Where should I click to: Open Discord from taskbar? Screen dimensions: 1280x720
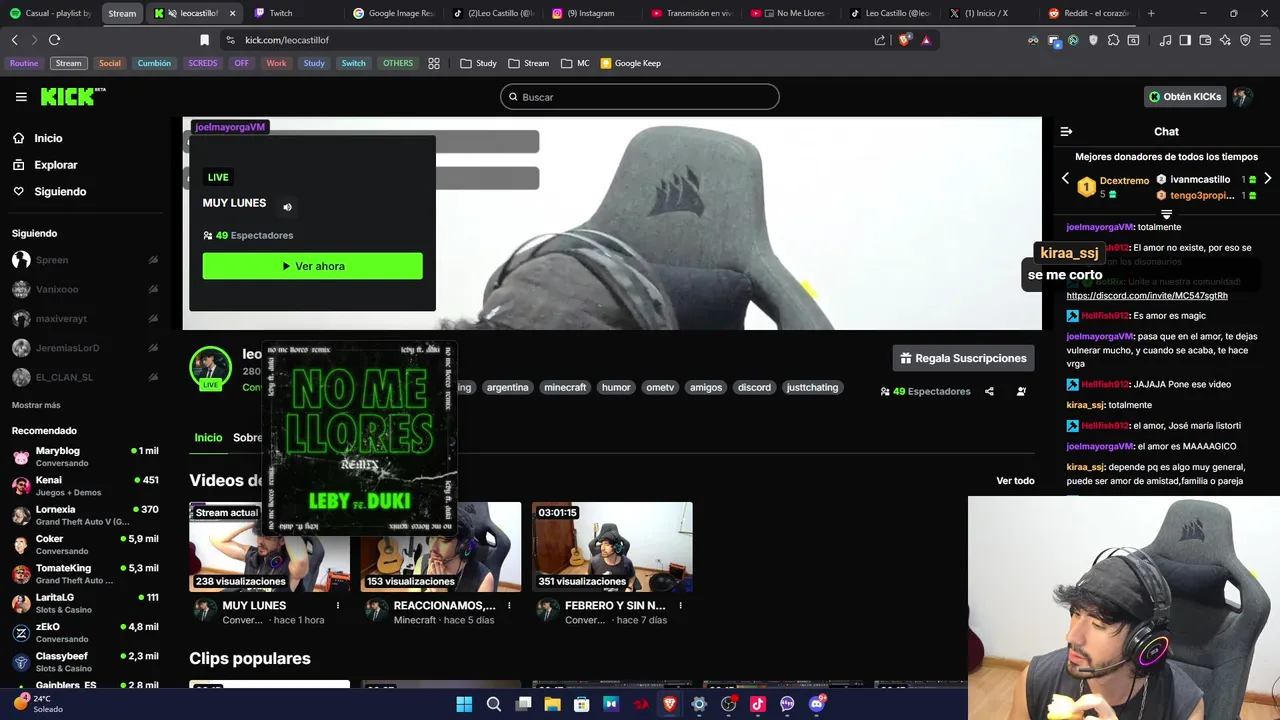pos(817,704)
